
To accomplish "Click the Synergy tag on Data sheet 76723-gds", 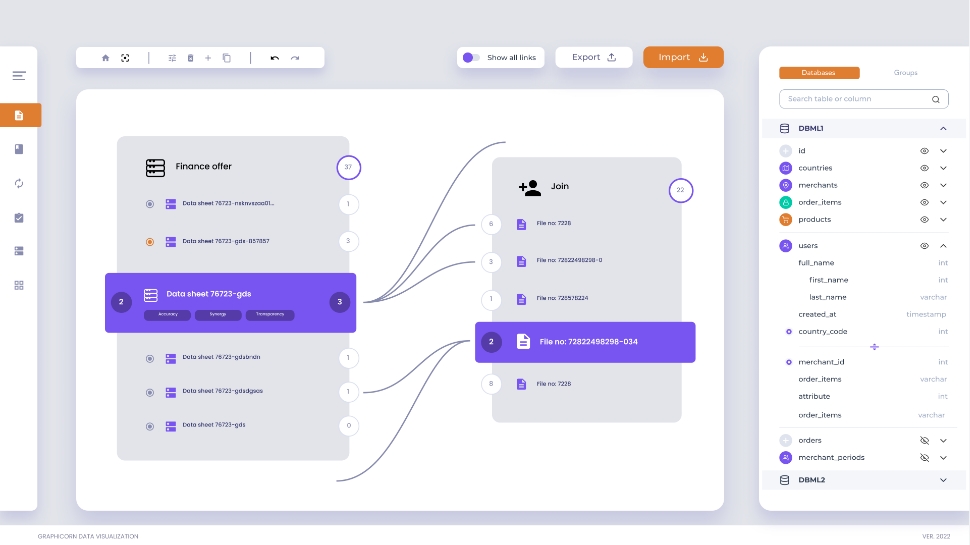I will click(x=218, y=315).
